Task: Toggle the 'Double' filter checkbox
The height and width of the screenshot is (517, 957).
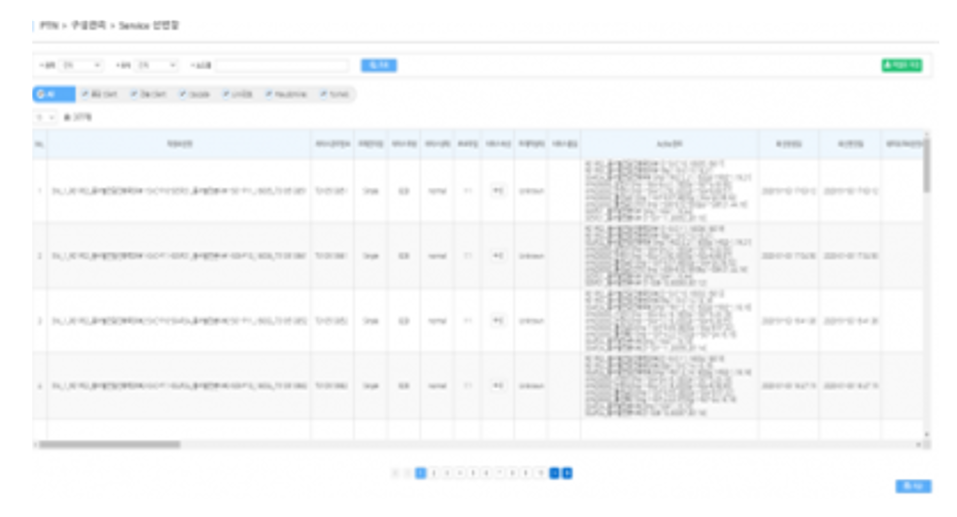Action: pos(182,94)
